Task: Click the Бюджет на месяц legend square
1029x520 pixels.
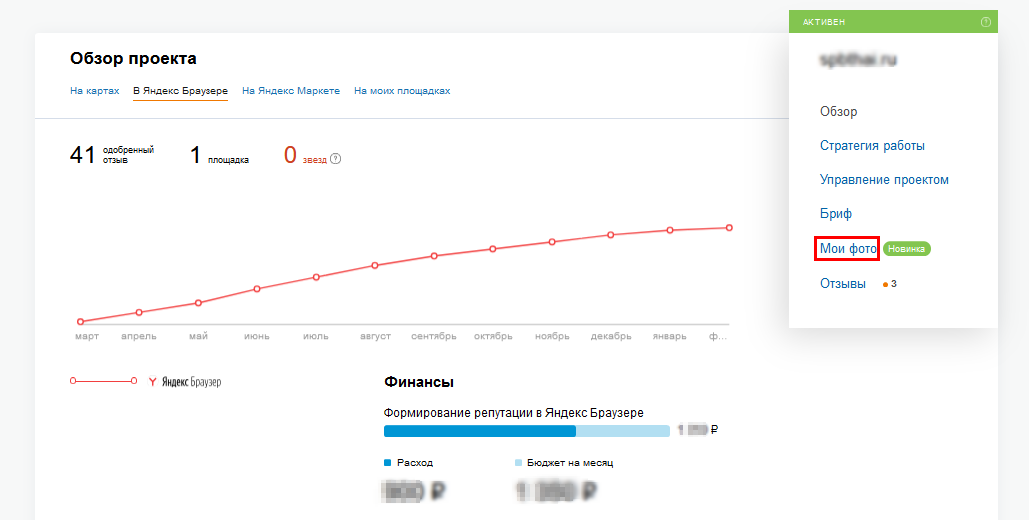Action: point(518,463)
